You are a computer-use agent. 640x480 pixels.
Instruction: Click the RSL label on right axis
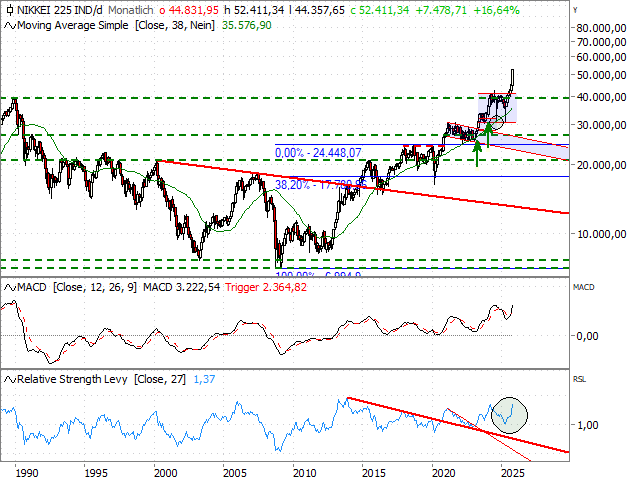point(580,380)
